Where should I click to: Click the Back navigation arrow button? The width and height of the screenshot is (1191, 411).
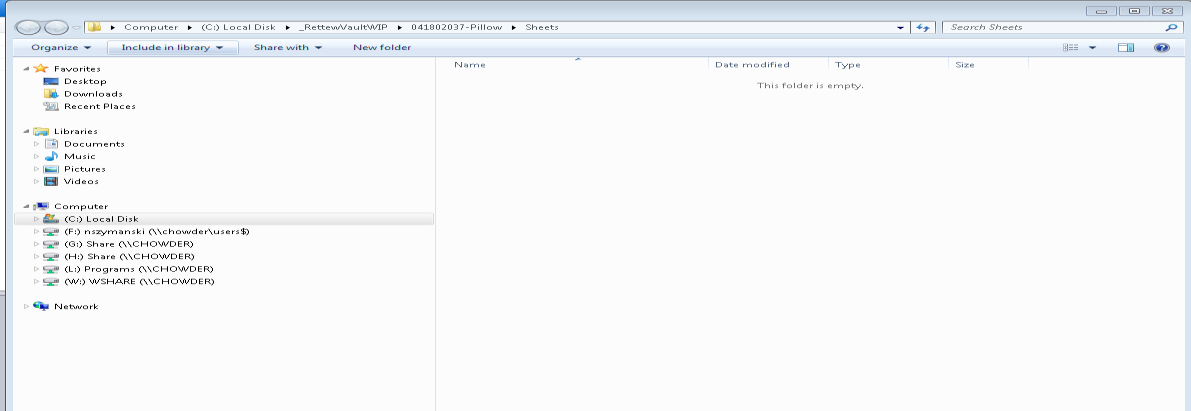28,27
